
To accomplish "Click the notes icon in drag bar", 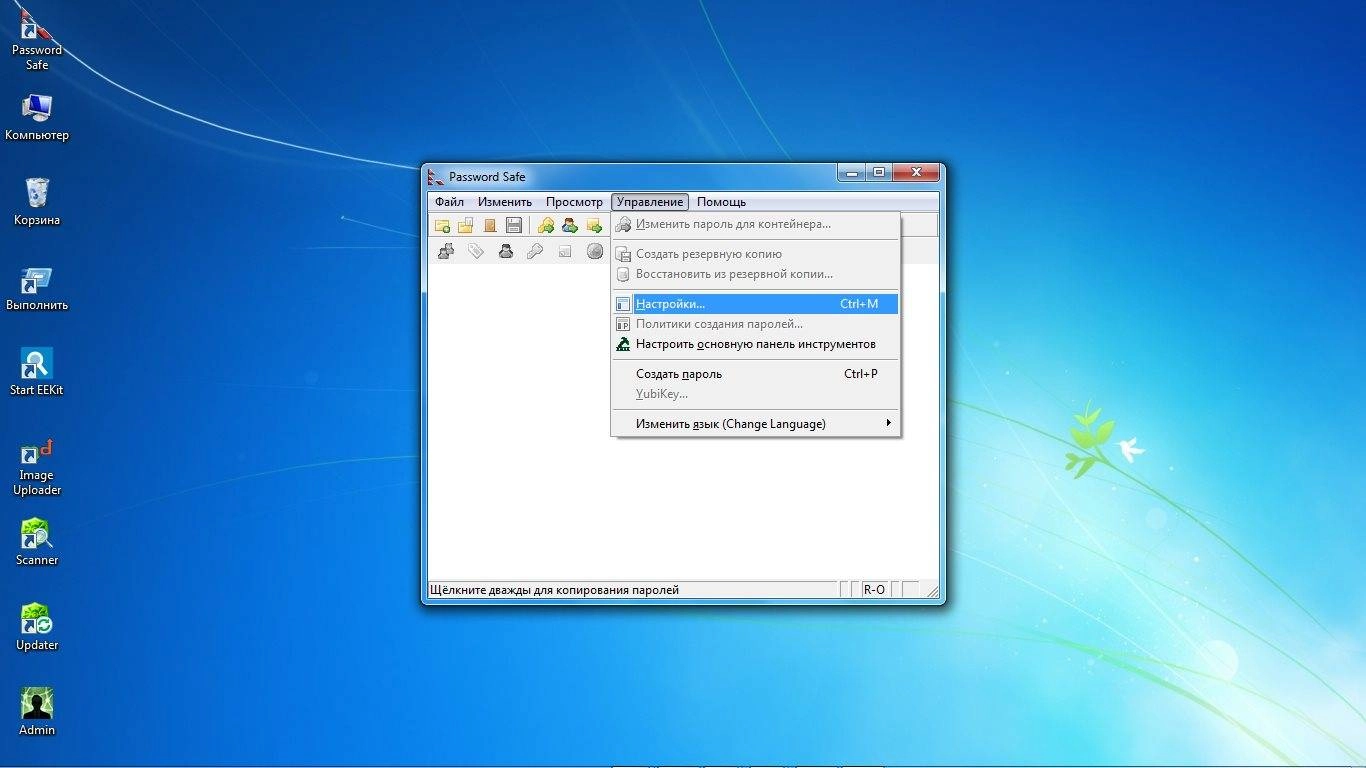I will 565,251.
